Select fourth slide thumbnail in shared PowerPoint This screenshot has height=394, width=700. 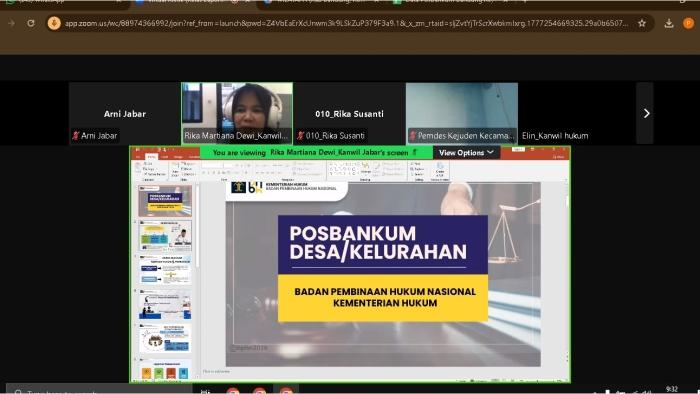pyautogui.click(x=165, y=305)
